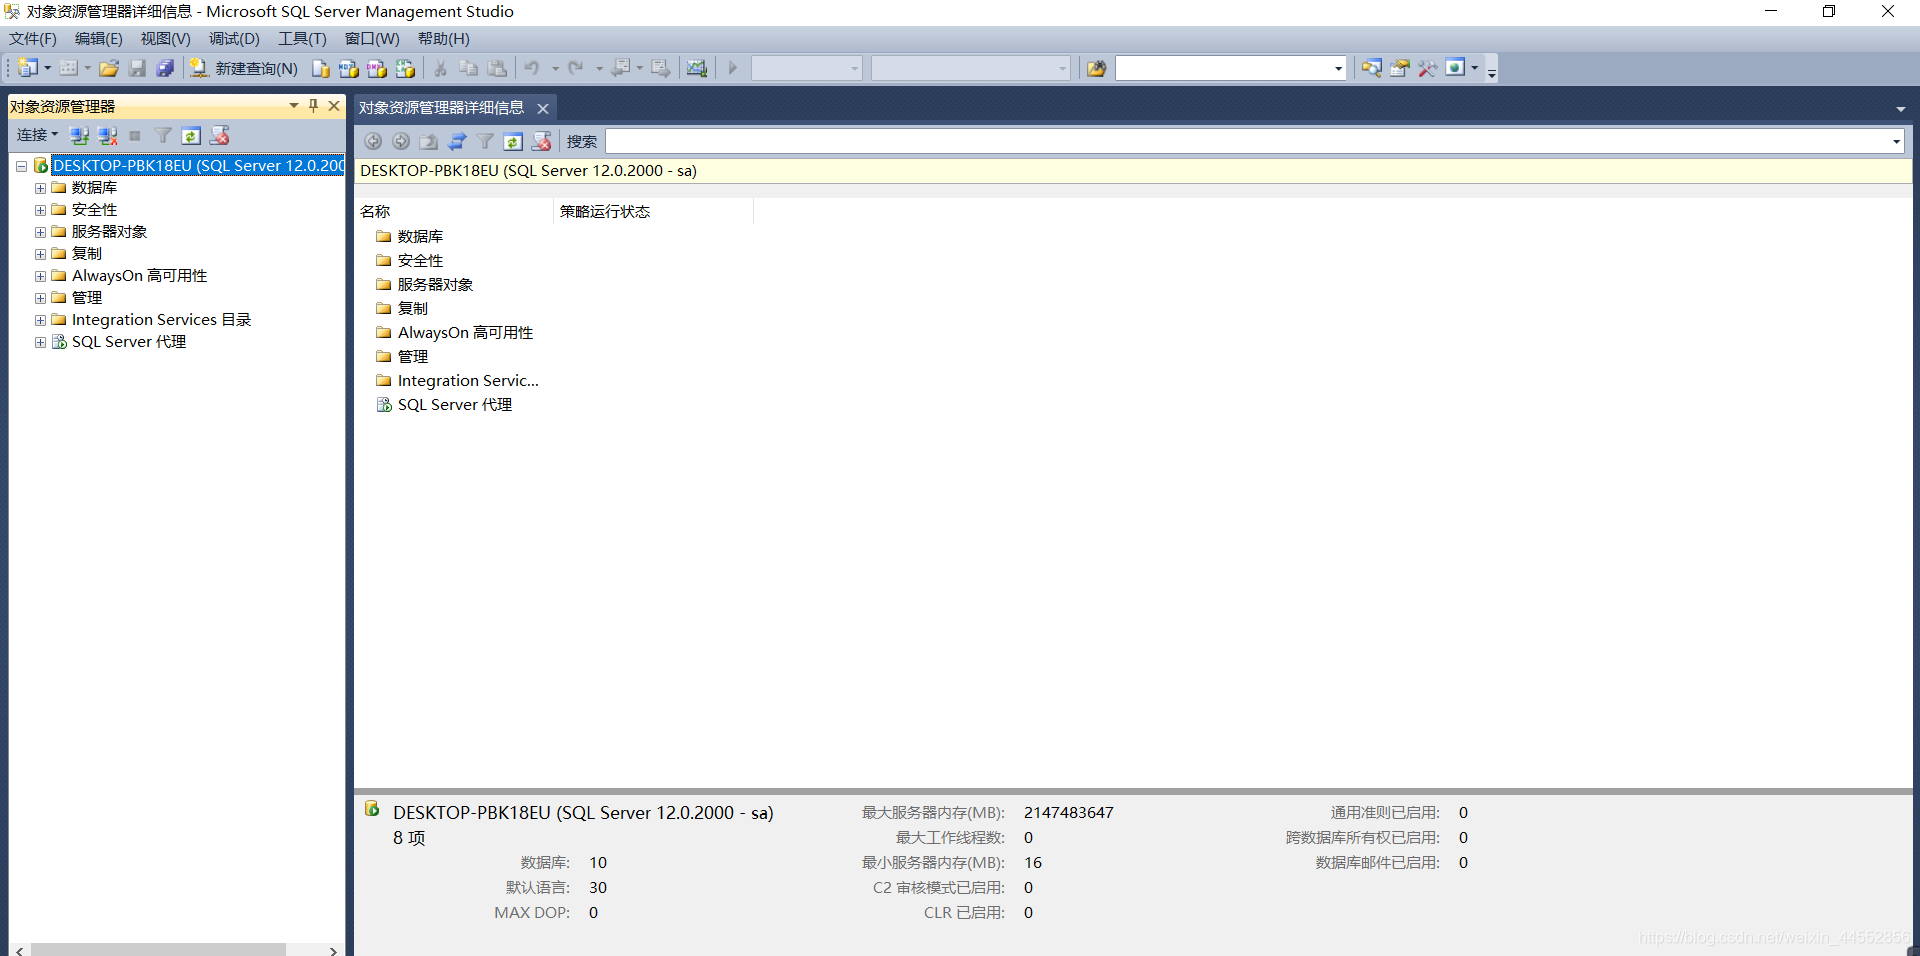Expand the AlwaysOn 高可用性 tree node
Screen dimensions: 1920x956
pyautogui.click(x=40, y=276)
